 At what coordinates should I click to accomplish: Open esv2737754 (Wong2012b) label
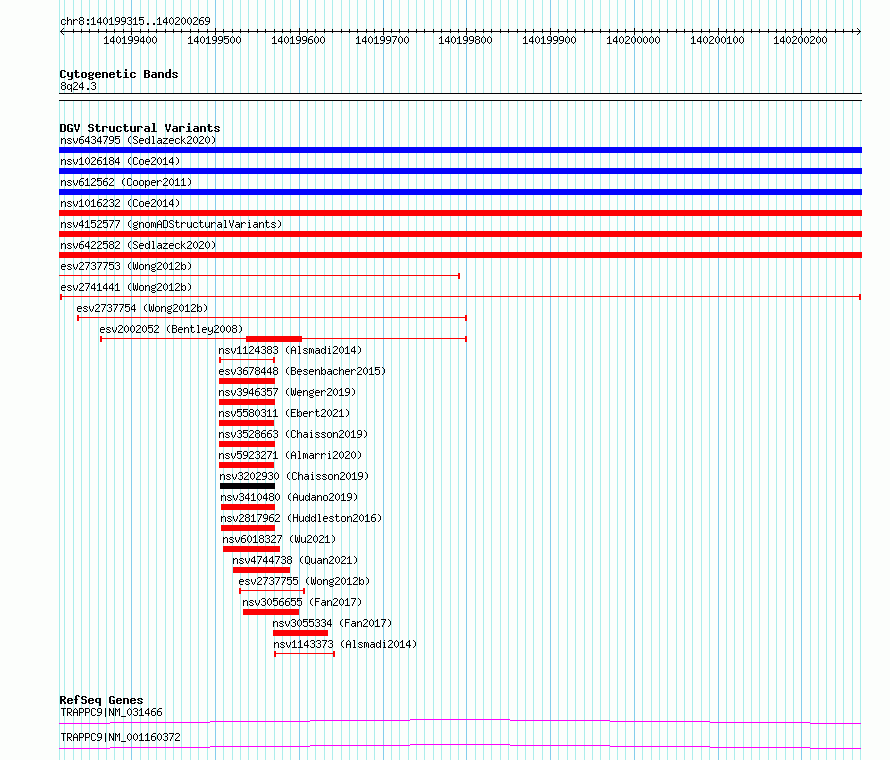pyautogui.click(x=142, y=308)
